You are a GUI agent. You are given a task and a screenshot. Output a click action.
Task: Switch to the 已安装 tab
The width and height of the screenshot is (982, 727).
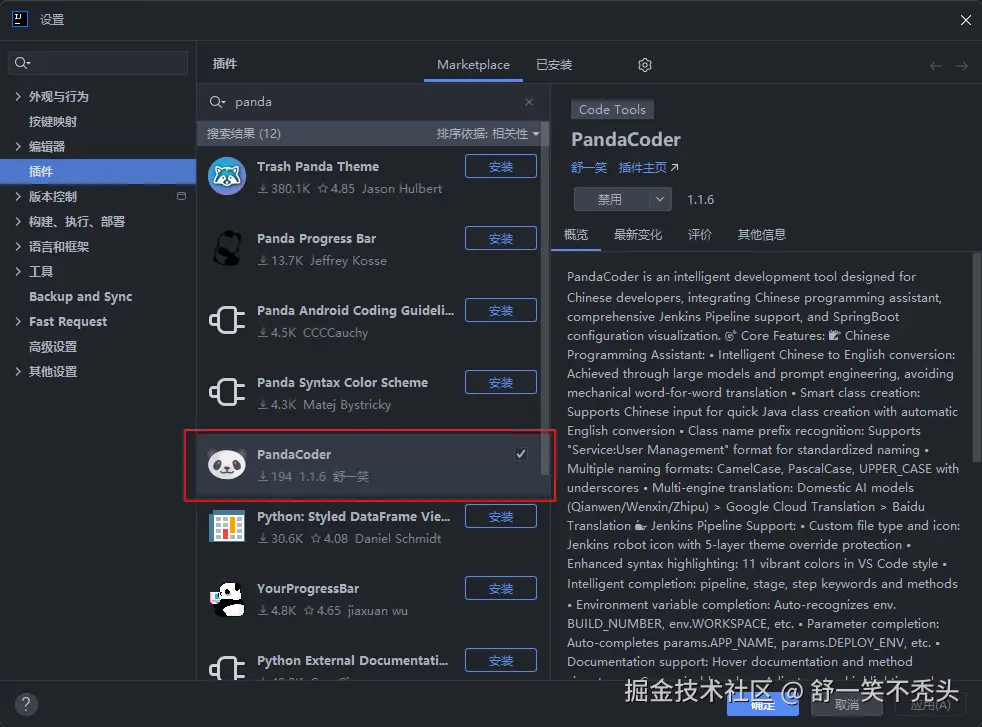pos(554,64)
